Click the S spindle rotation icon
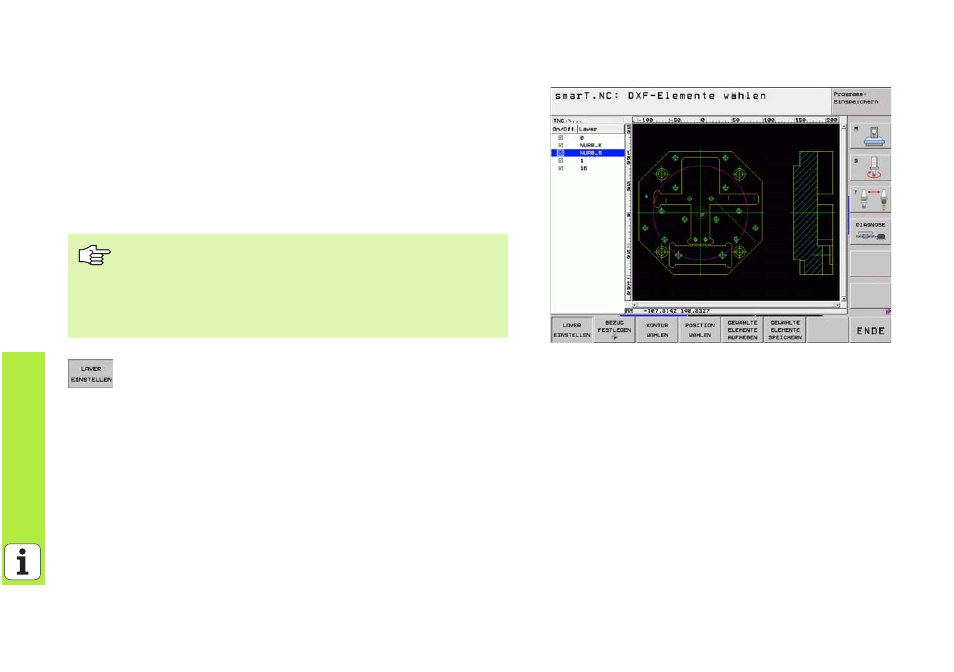Image resolution: width=954 pixels, height=672 pixels. point(870,167)
